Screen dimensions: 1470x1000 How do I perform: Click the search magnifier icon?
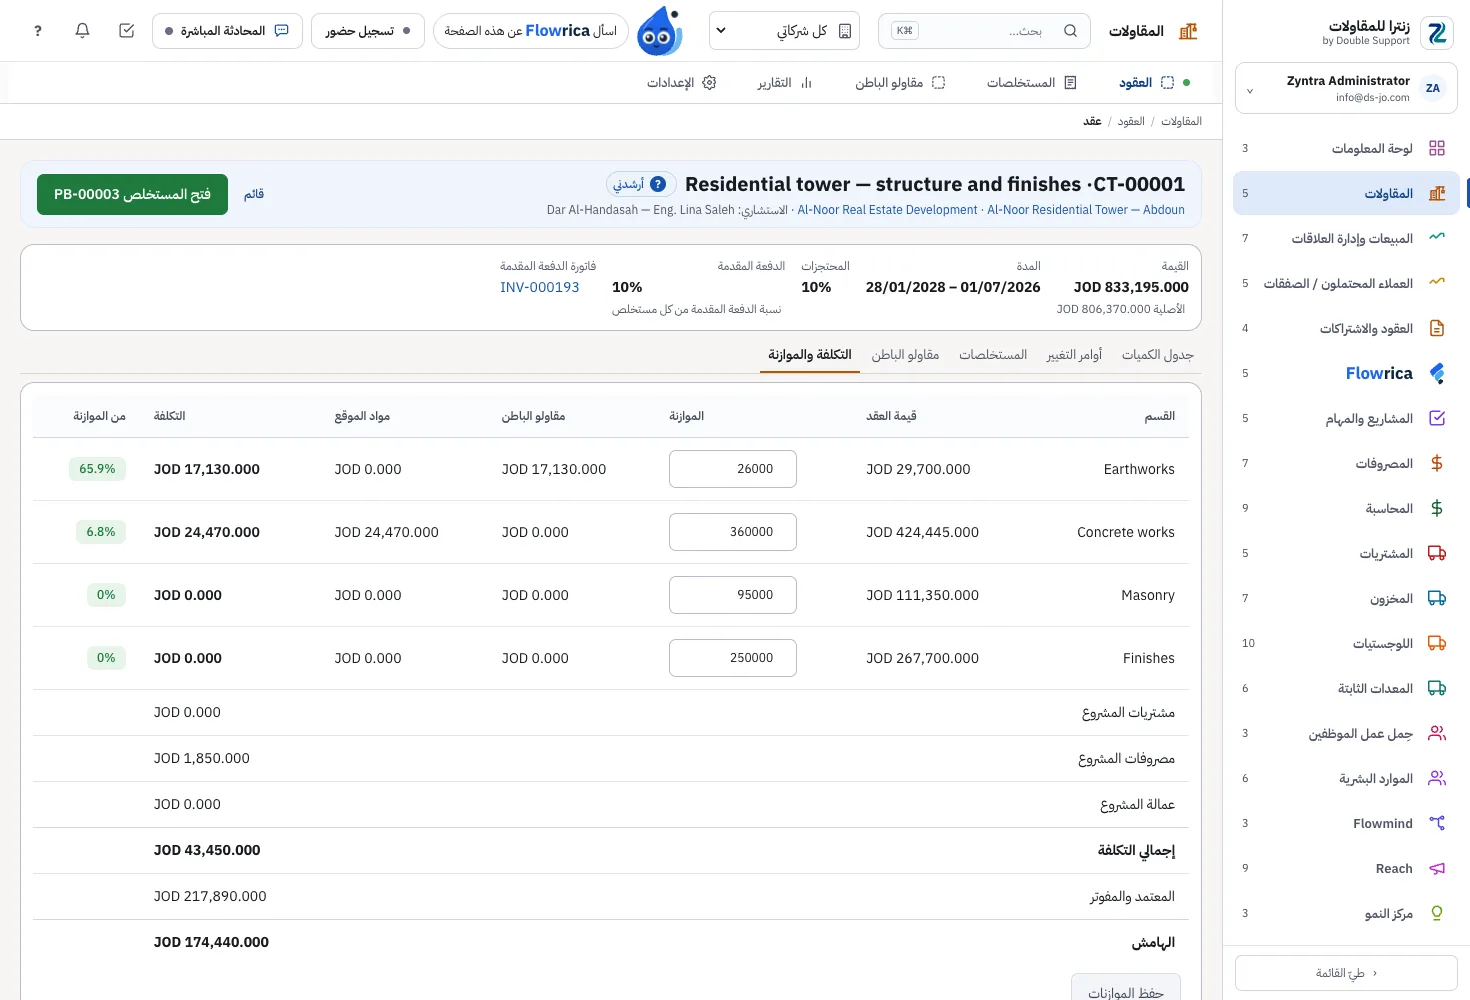point(1070,31)
